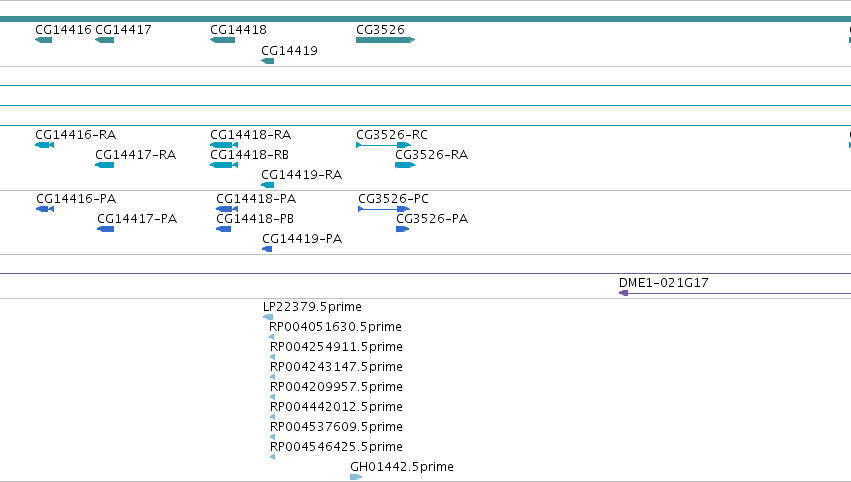Select the DME1-021G17 purple arrow feature
This screenshot has height=482, width=851.
pyautogui.click(x=735, y=293)
